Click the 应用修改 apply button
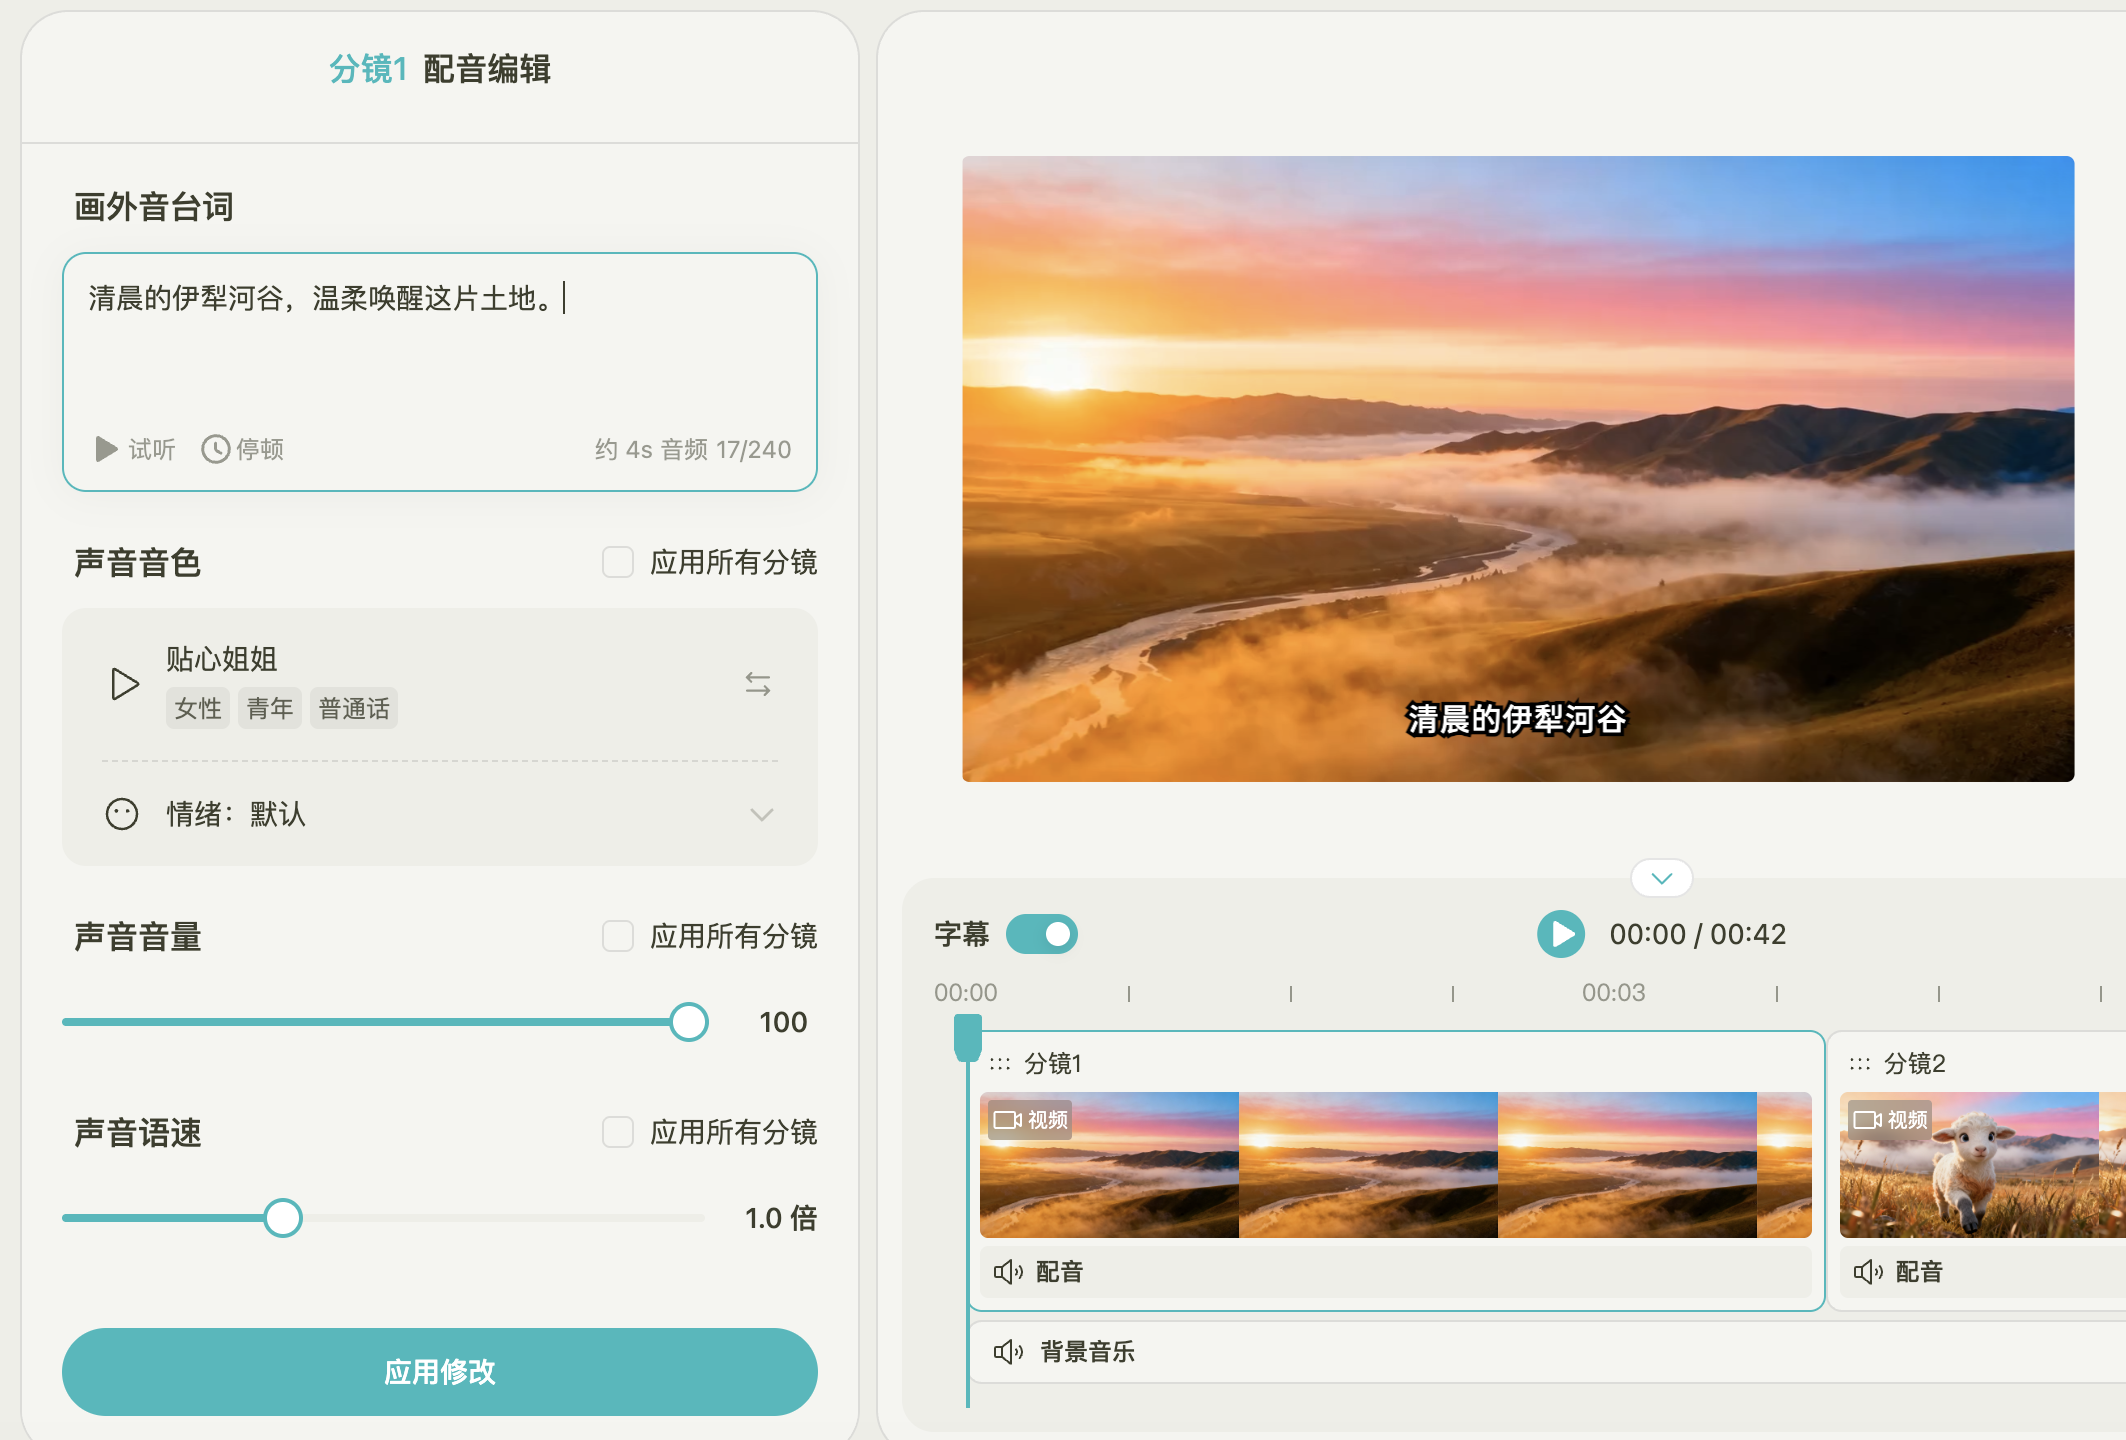2126x1440 pixels. 439,1372
